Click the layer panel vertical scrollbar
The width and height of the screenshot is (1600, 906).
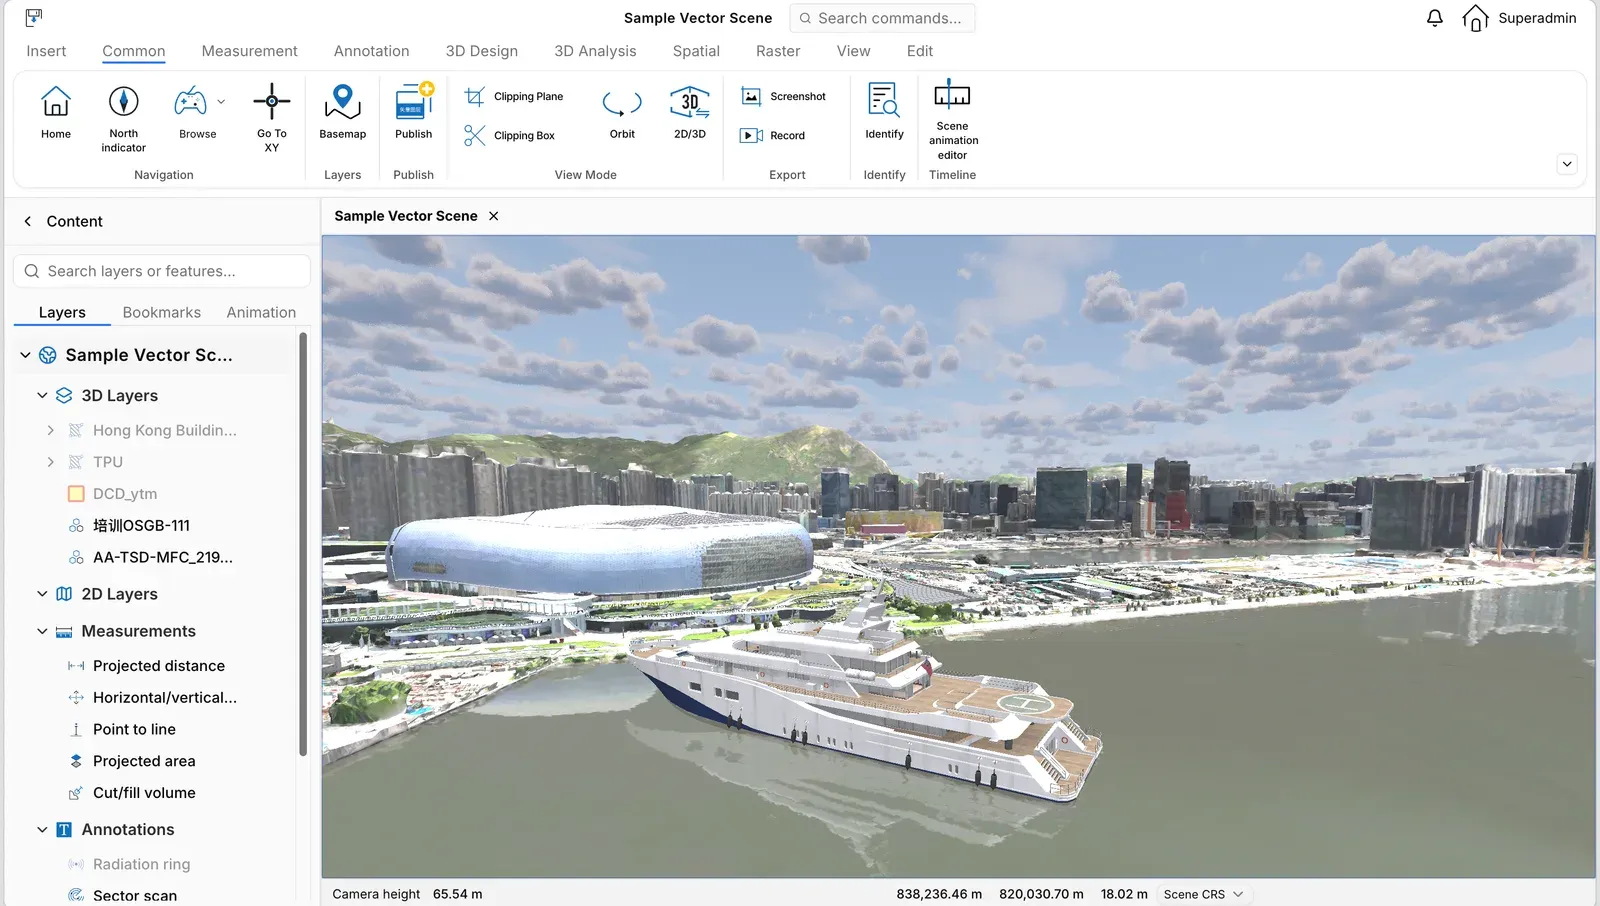pos(303,544)
